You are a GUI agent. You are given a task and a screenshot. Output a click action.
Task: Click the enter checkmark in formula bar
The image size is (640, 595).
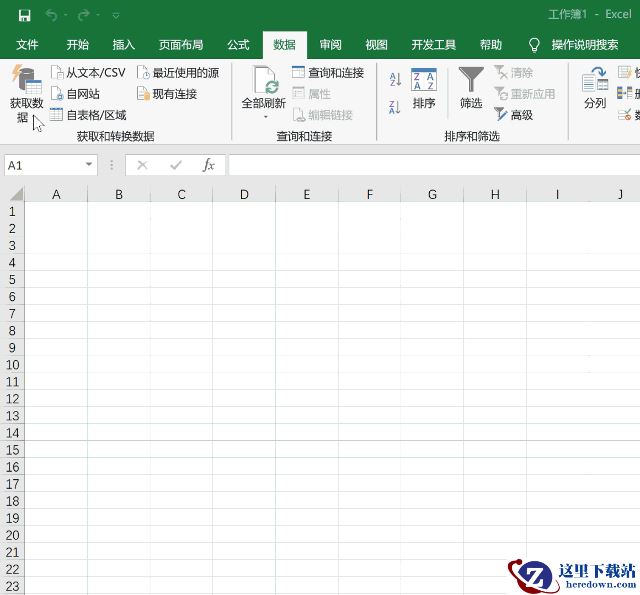[x=176, y=165]
